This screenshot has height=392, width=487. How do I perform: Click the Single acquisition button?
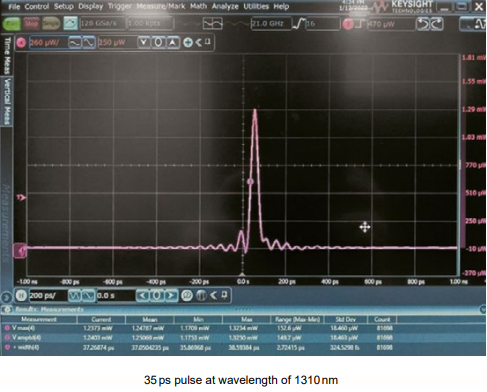pos(51,24)
